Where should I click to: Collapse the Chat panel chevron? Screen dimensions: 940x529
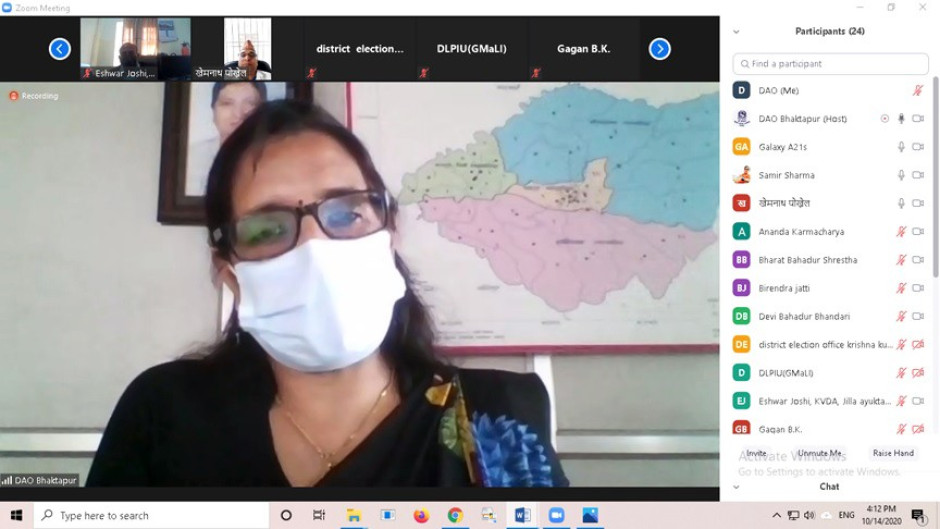click(x=736, y=487)
